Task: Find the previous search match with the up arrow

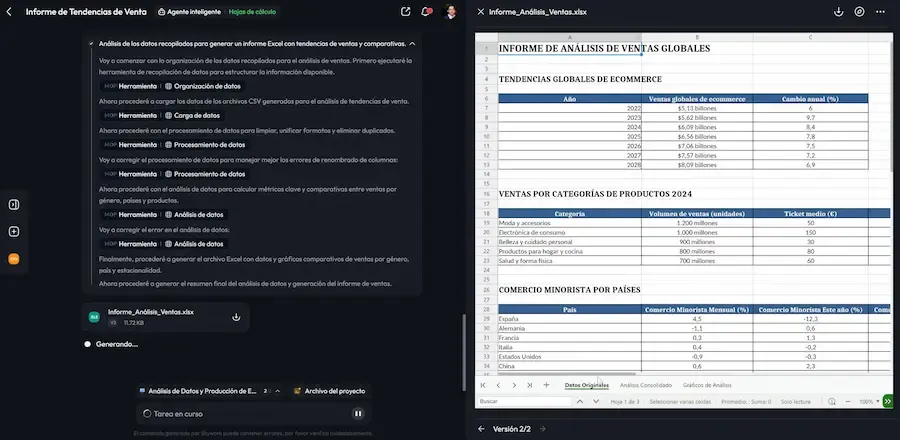Action: click(580, 402)
